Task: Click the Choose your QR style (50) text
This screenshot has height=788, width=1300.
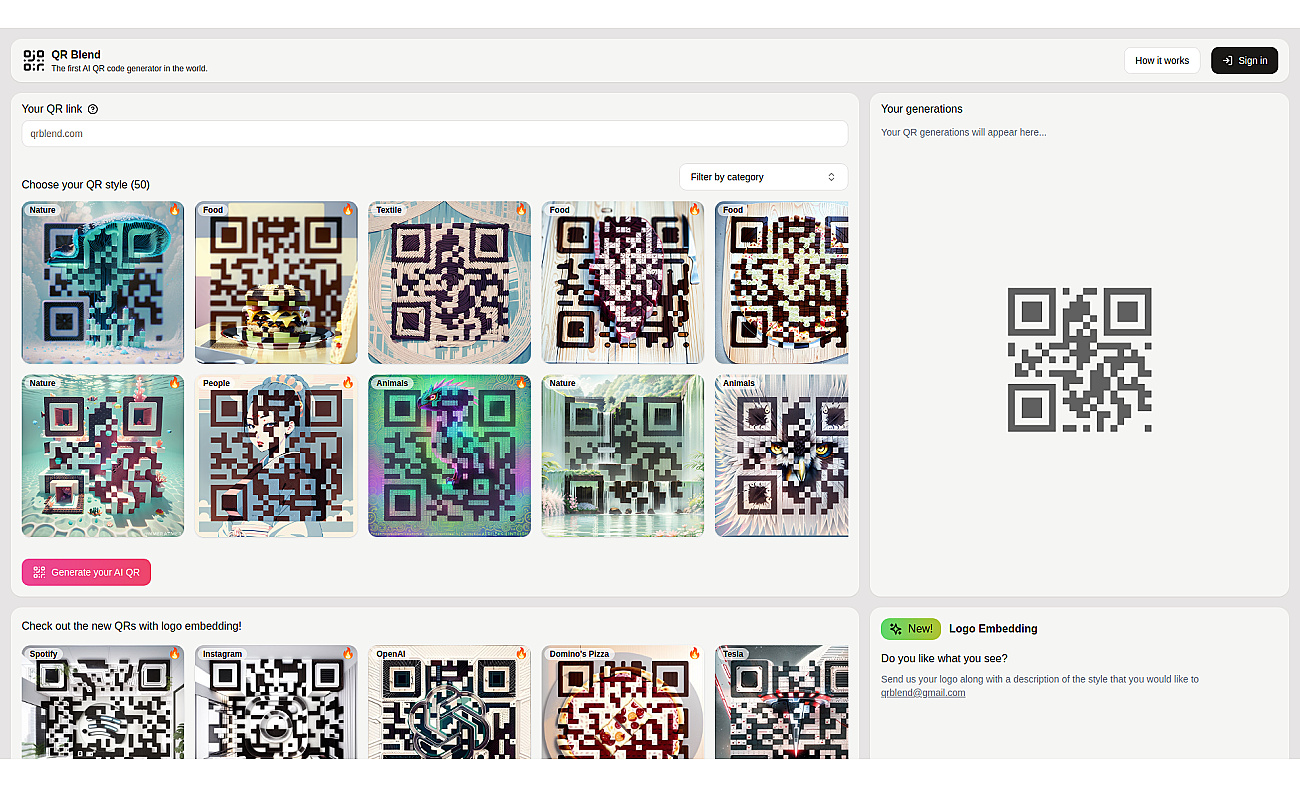Action: click(x=86, y=184)
